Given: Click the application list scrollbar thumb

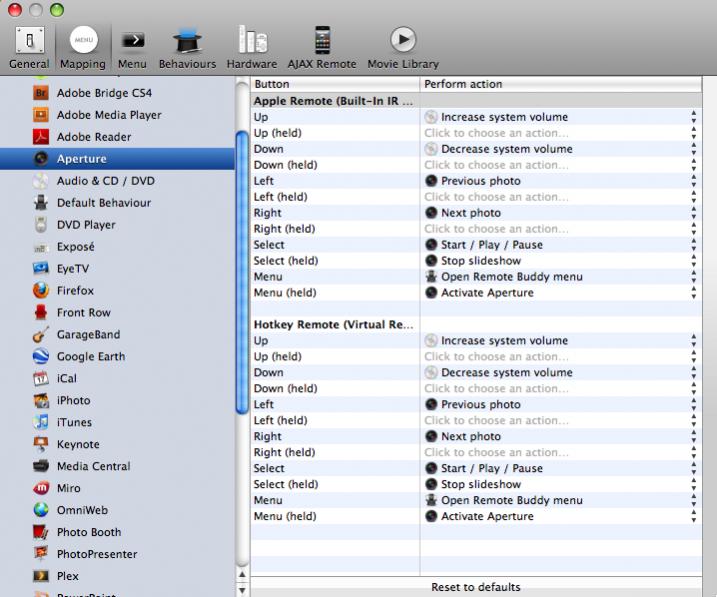Looking at the screenshot, I should [x=242, y=272].
